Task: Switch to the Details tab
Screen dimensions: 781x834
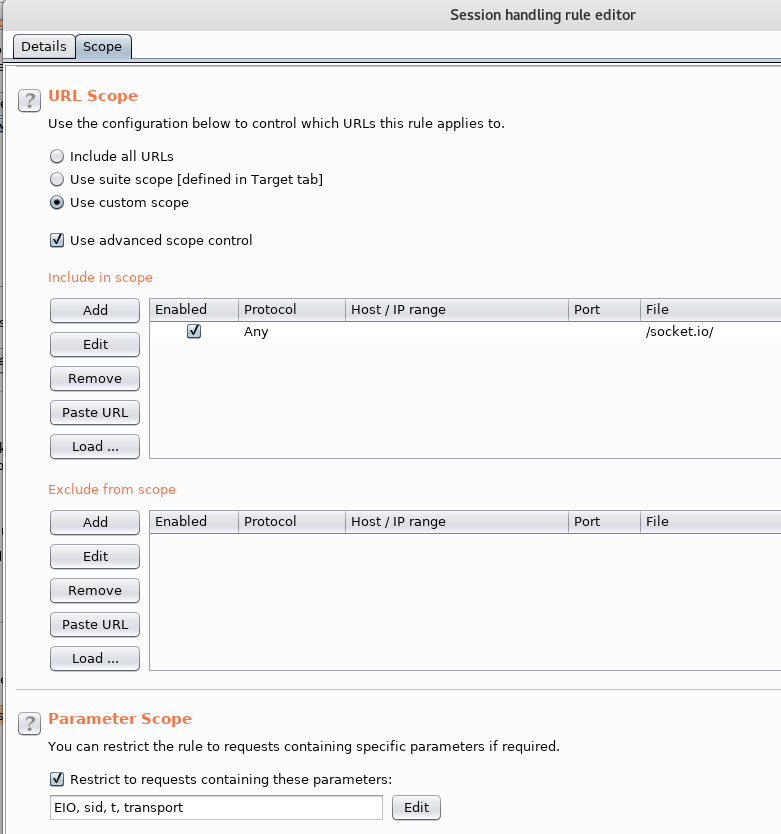Action: [44, 47]
